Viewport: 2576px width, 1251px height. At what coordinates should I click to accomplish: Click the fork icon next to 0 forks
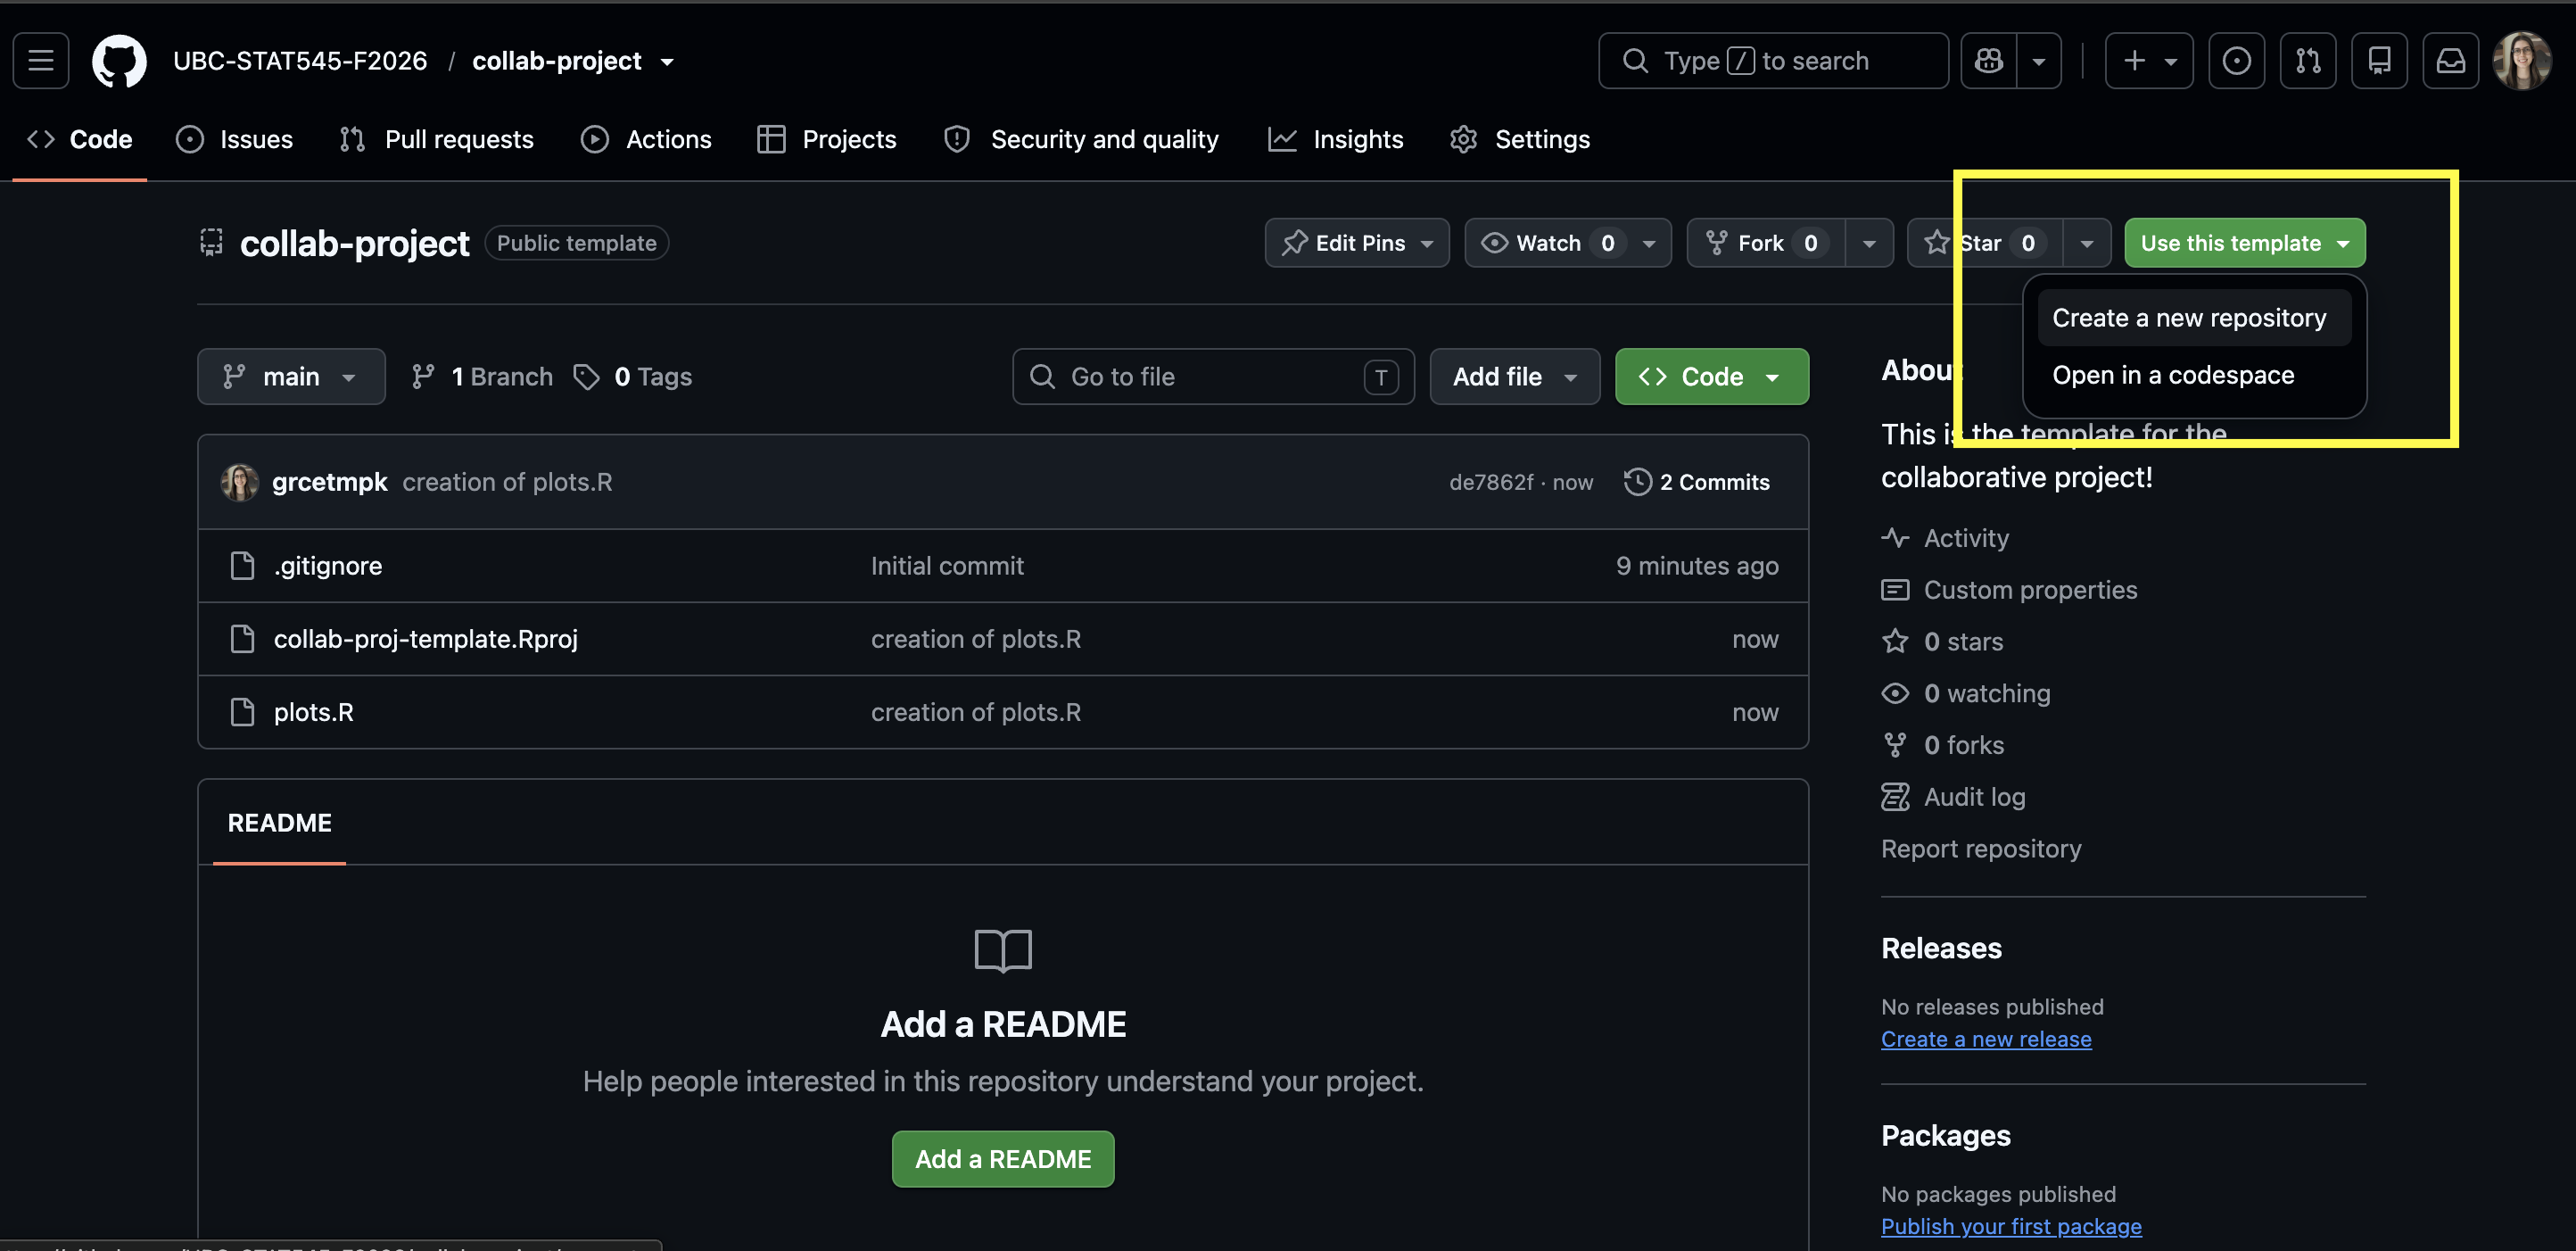point(1895,745)
